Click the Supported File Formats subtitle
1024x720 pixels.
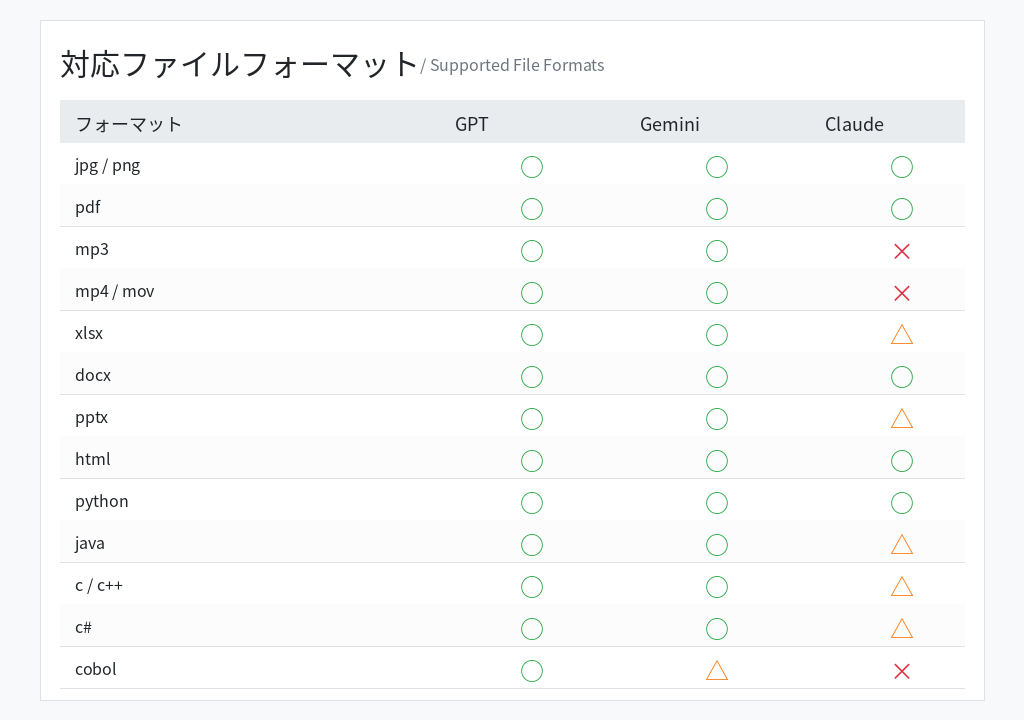coord(517,65)
